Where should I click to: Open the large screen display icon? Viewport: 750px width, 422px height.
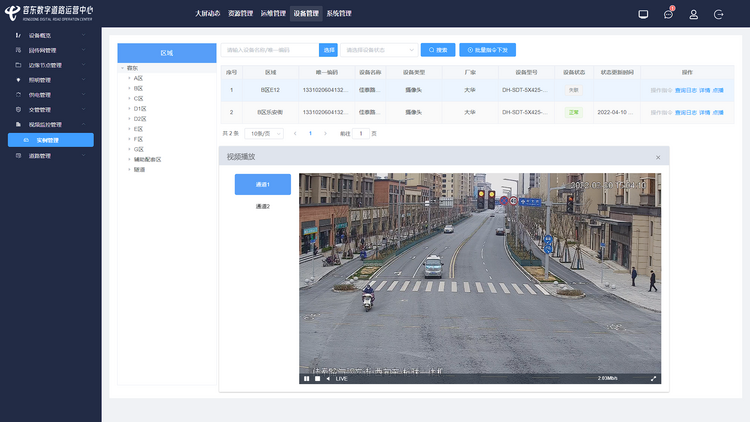(x=643, y=14)
